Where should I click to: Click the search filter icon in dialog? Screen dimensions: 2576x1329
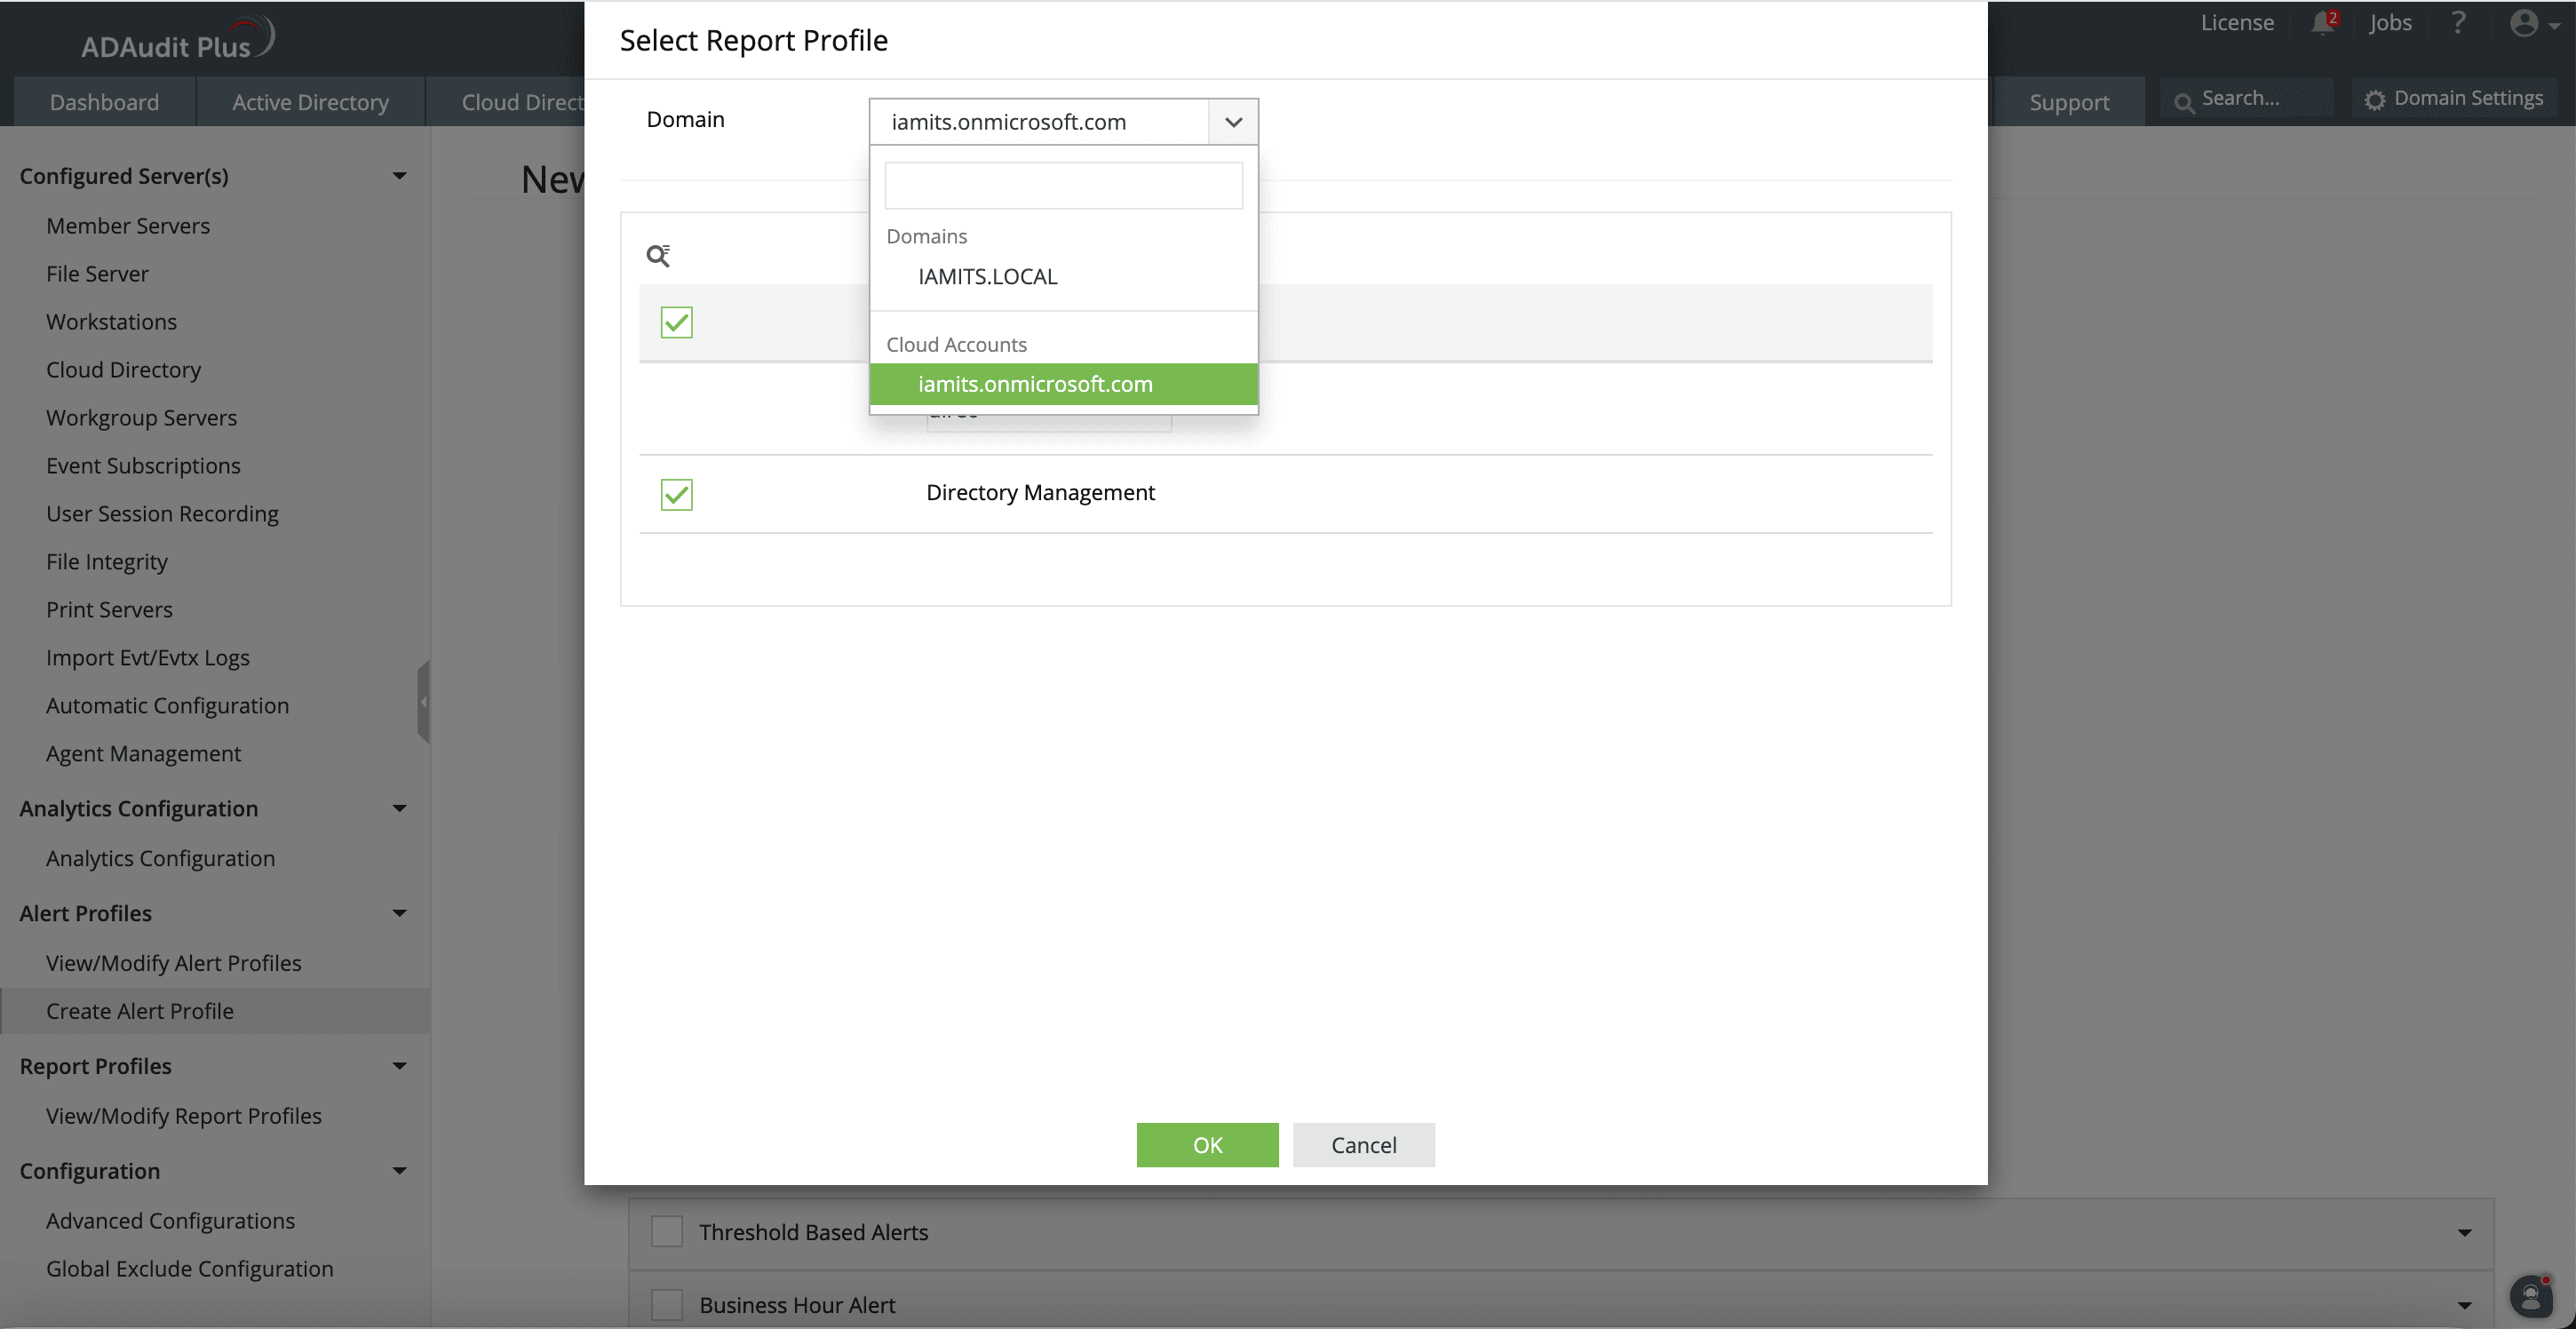pos(658,256)
